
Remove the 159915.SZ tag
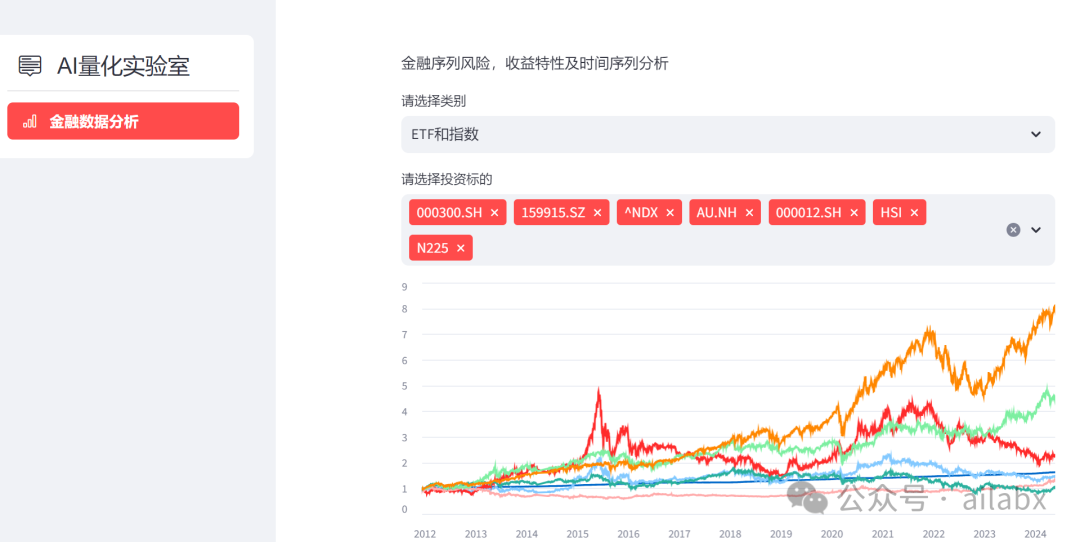click(x=597, y=213)
